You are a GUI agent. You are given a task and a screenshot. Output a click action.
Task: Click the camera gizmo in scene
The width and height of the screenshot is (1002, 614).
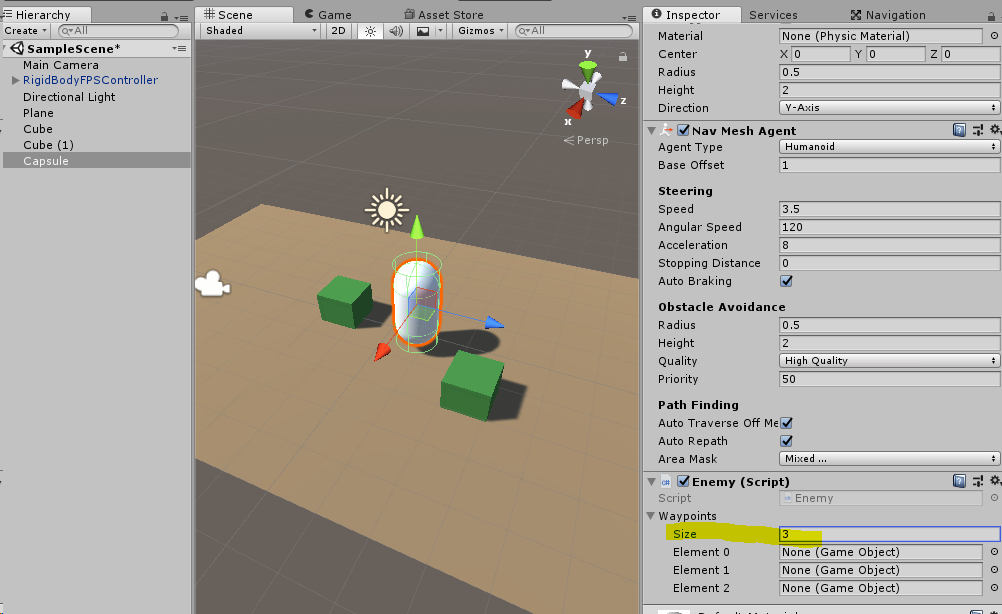(212, 284)
